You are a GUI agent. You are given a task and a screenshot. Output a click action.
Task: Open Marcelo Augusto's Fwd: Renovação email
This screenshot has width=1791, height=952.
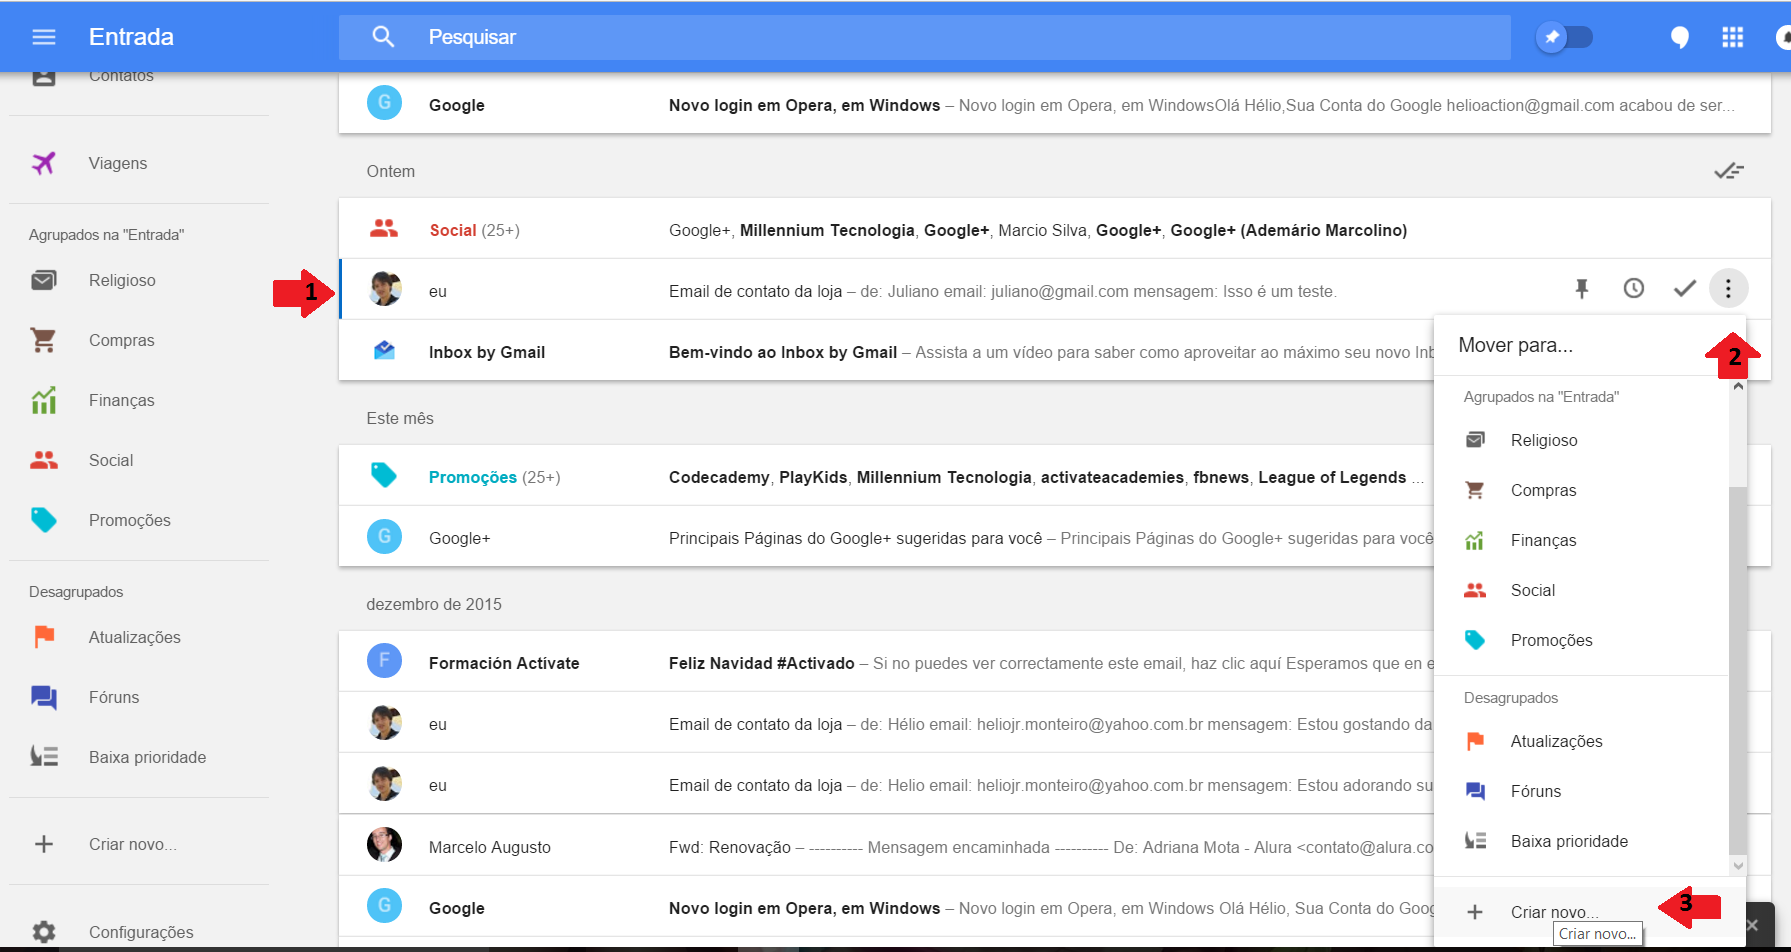[x=886, y=847]
